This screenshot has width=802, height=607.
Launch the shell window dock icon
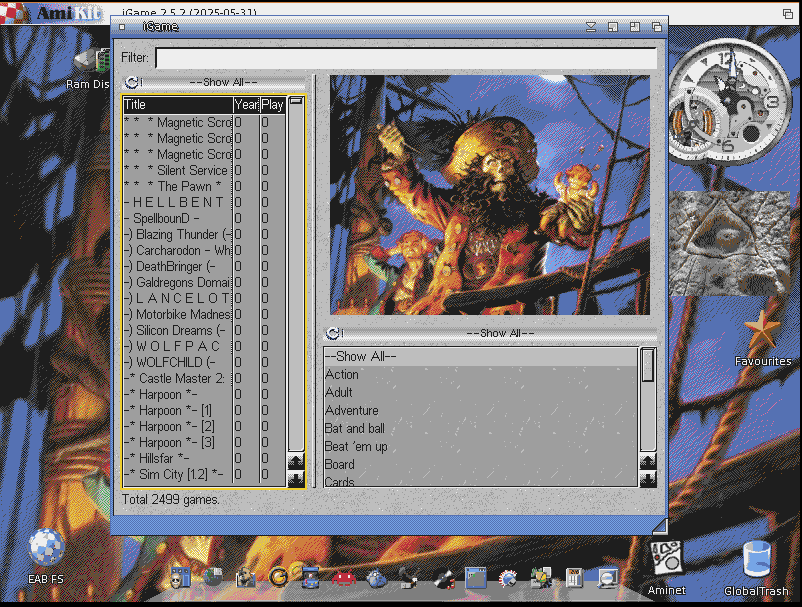click(476, 578)
